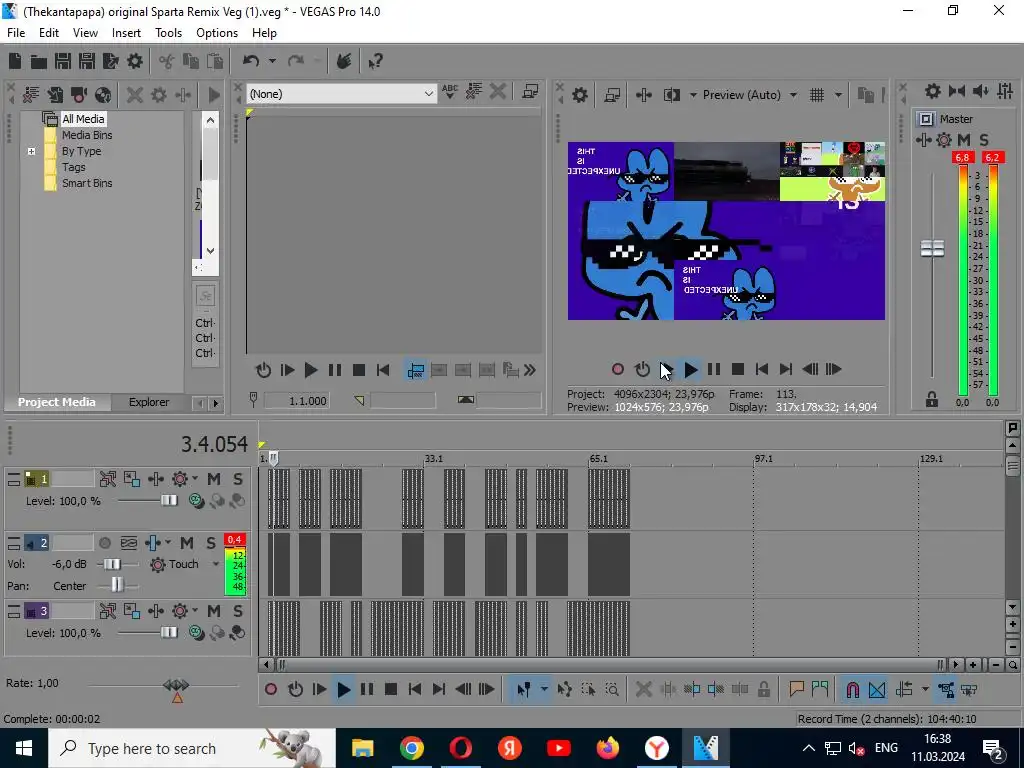Open YouTube from the Windows taskbar
1024x768 pixels.
[x=558, y=748]
